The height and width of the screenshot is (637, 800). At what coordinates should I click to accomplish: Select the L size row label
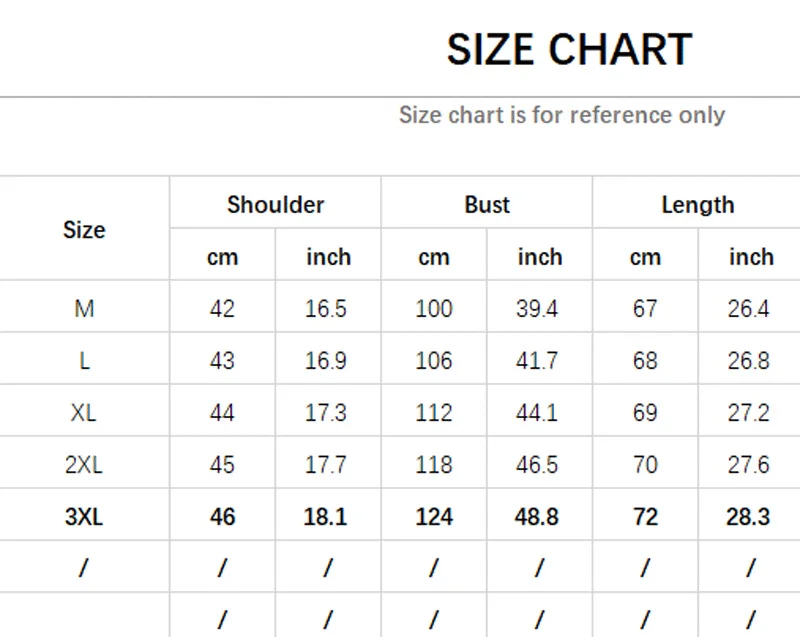(84, 361)
